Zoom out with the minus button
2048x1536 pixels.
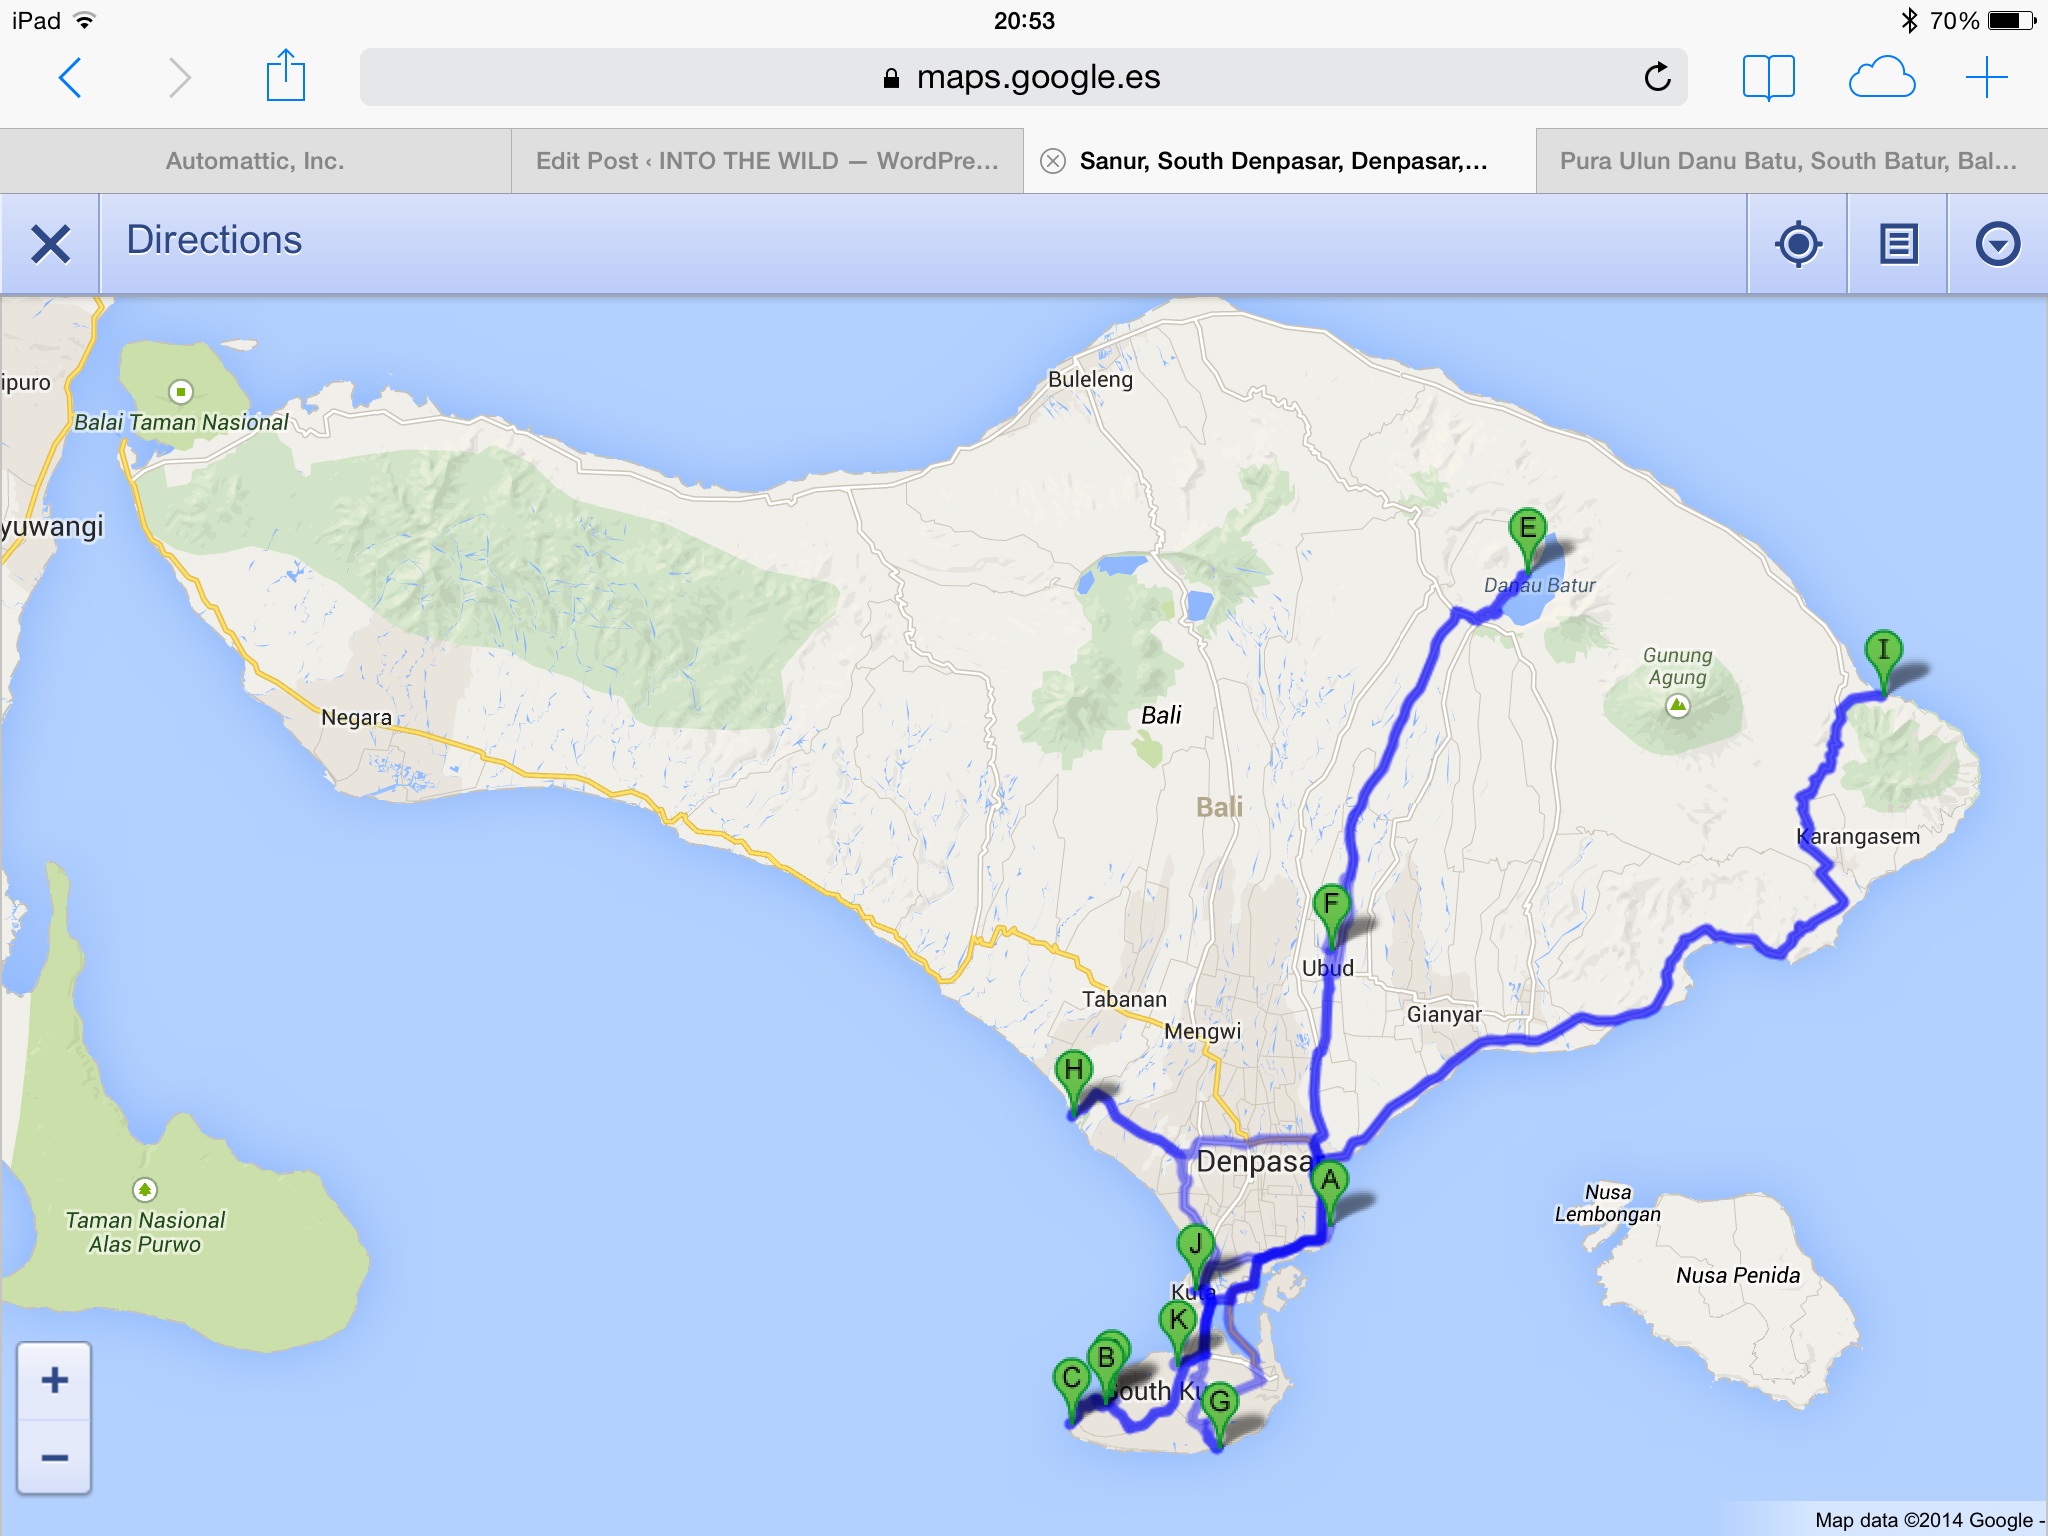pos(55,1457)
